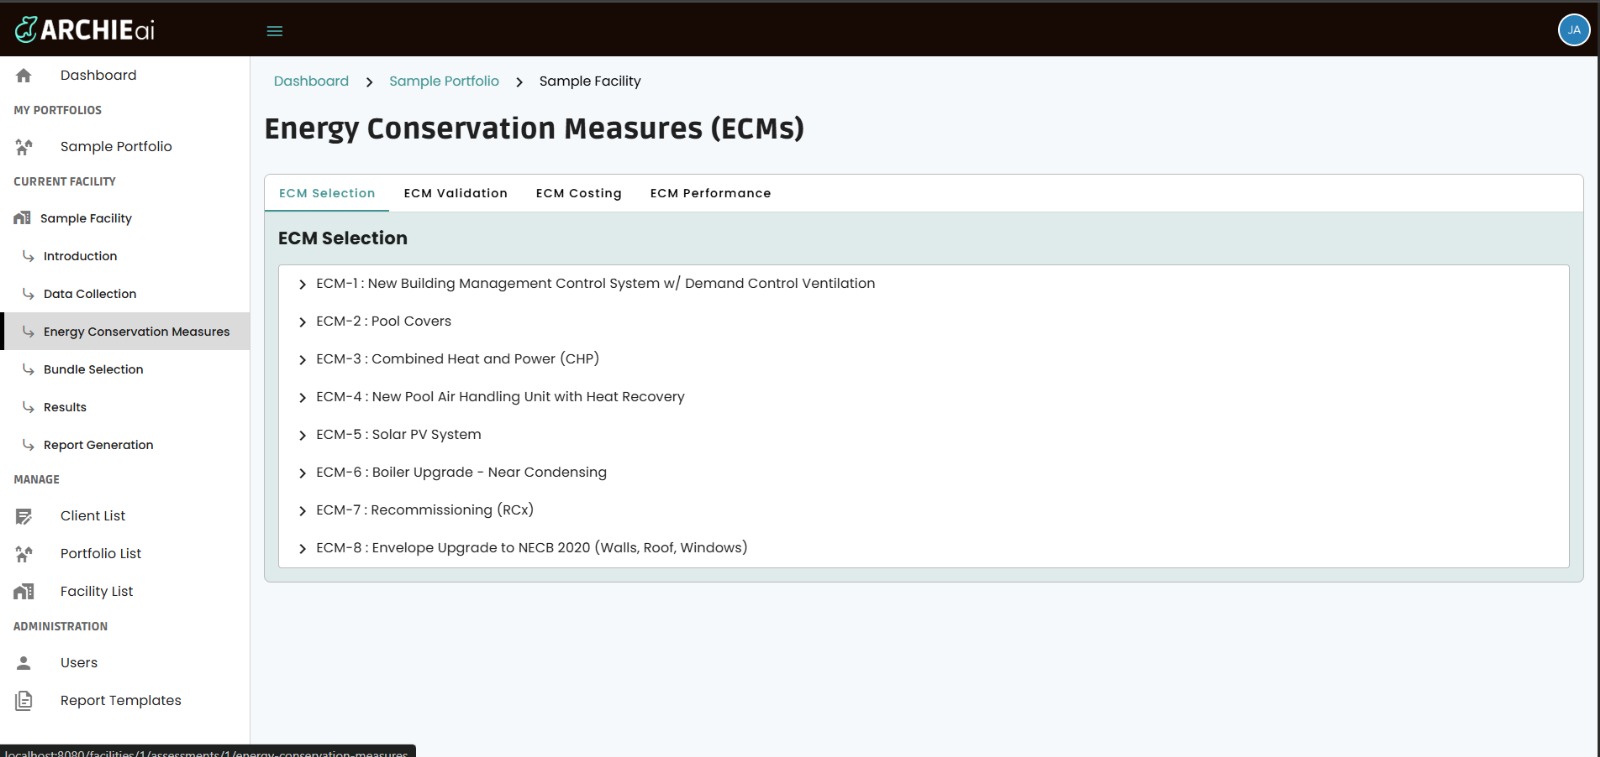Go to Introduction section
Screen dimensions: 1600x757
pyautogui.click(x=80, y=256)
